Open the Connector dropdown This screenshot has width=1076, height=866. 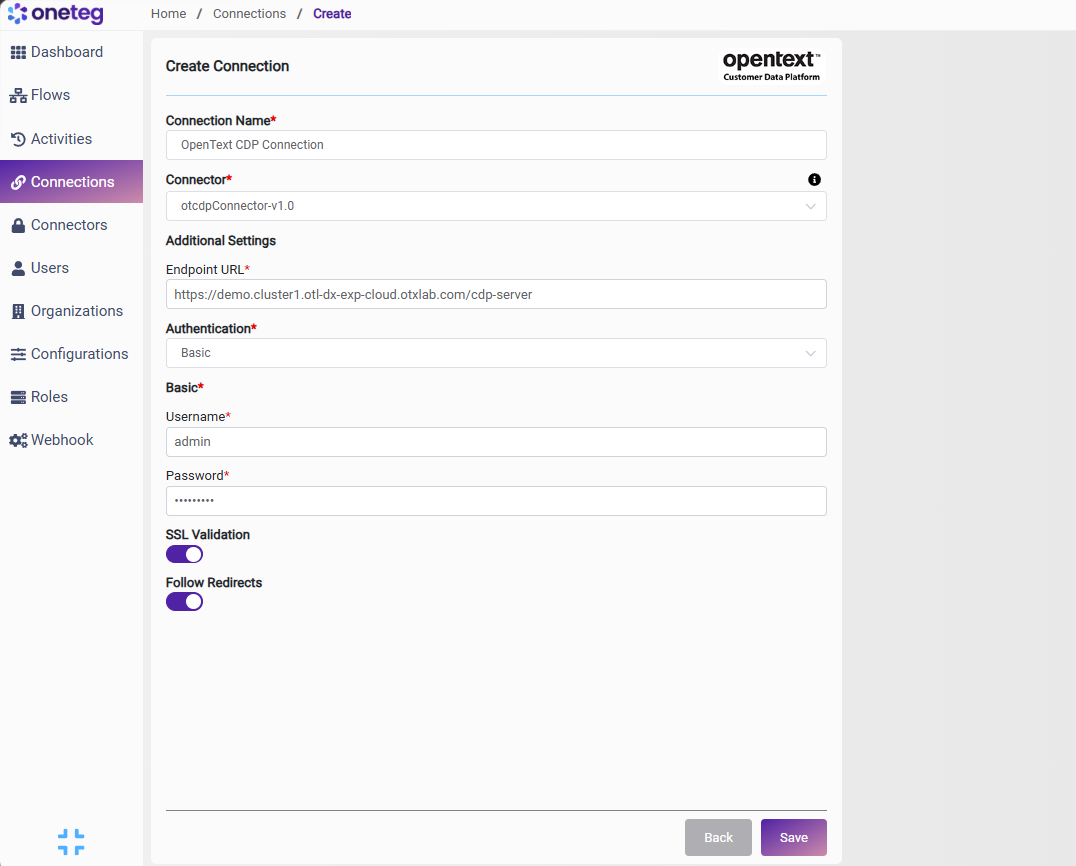(496, 206)
